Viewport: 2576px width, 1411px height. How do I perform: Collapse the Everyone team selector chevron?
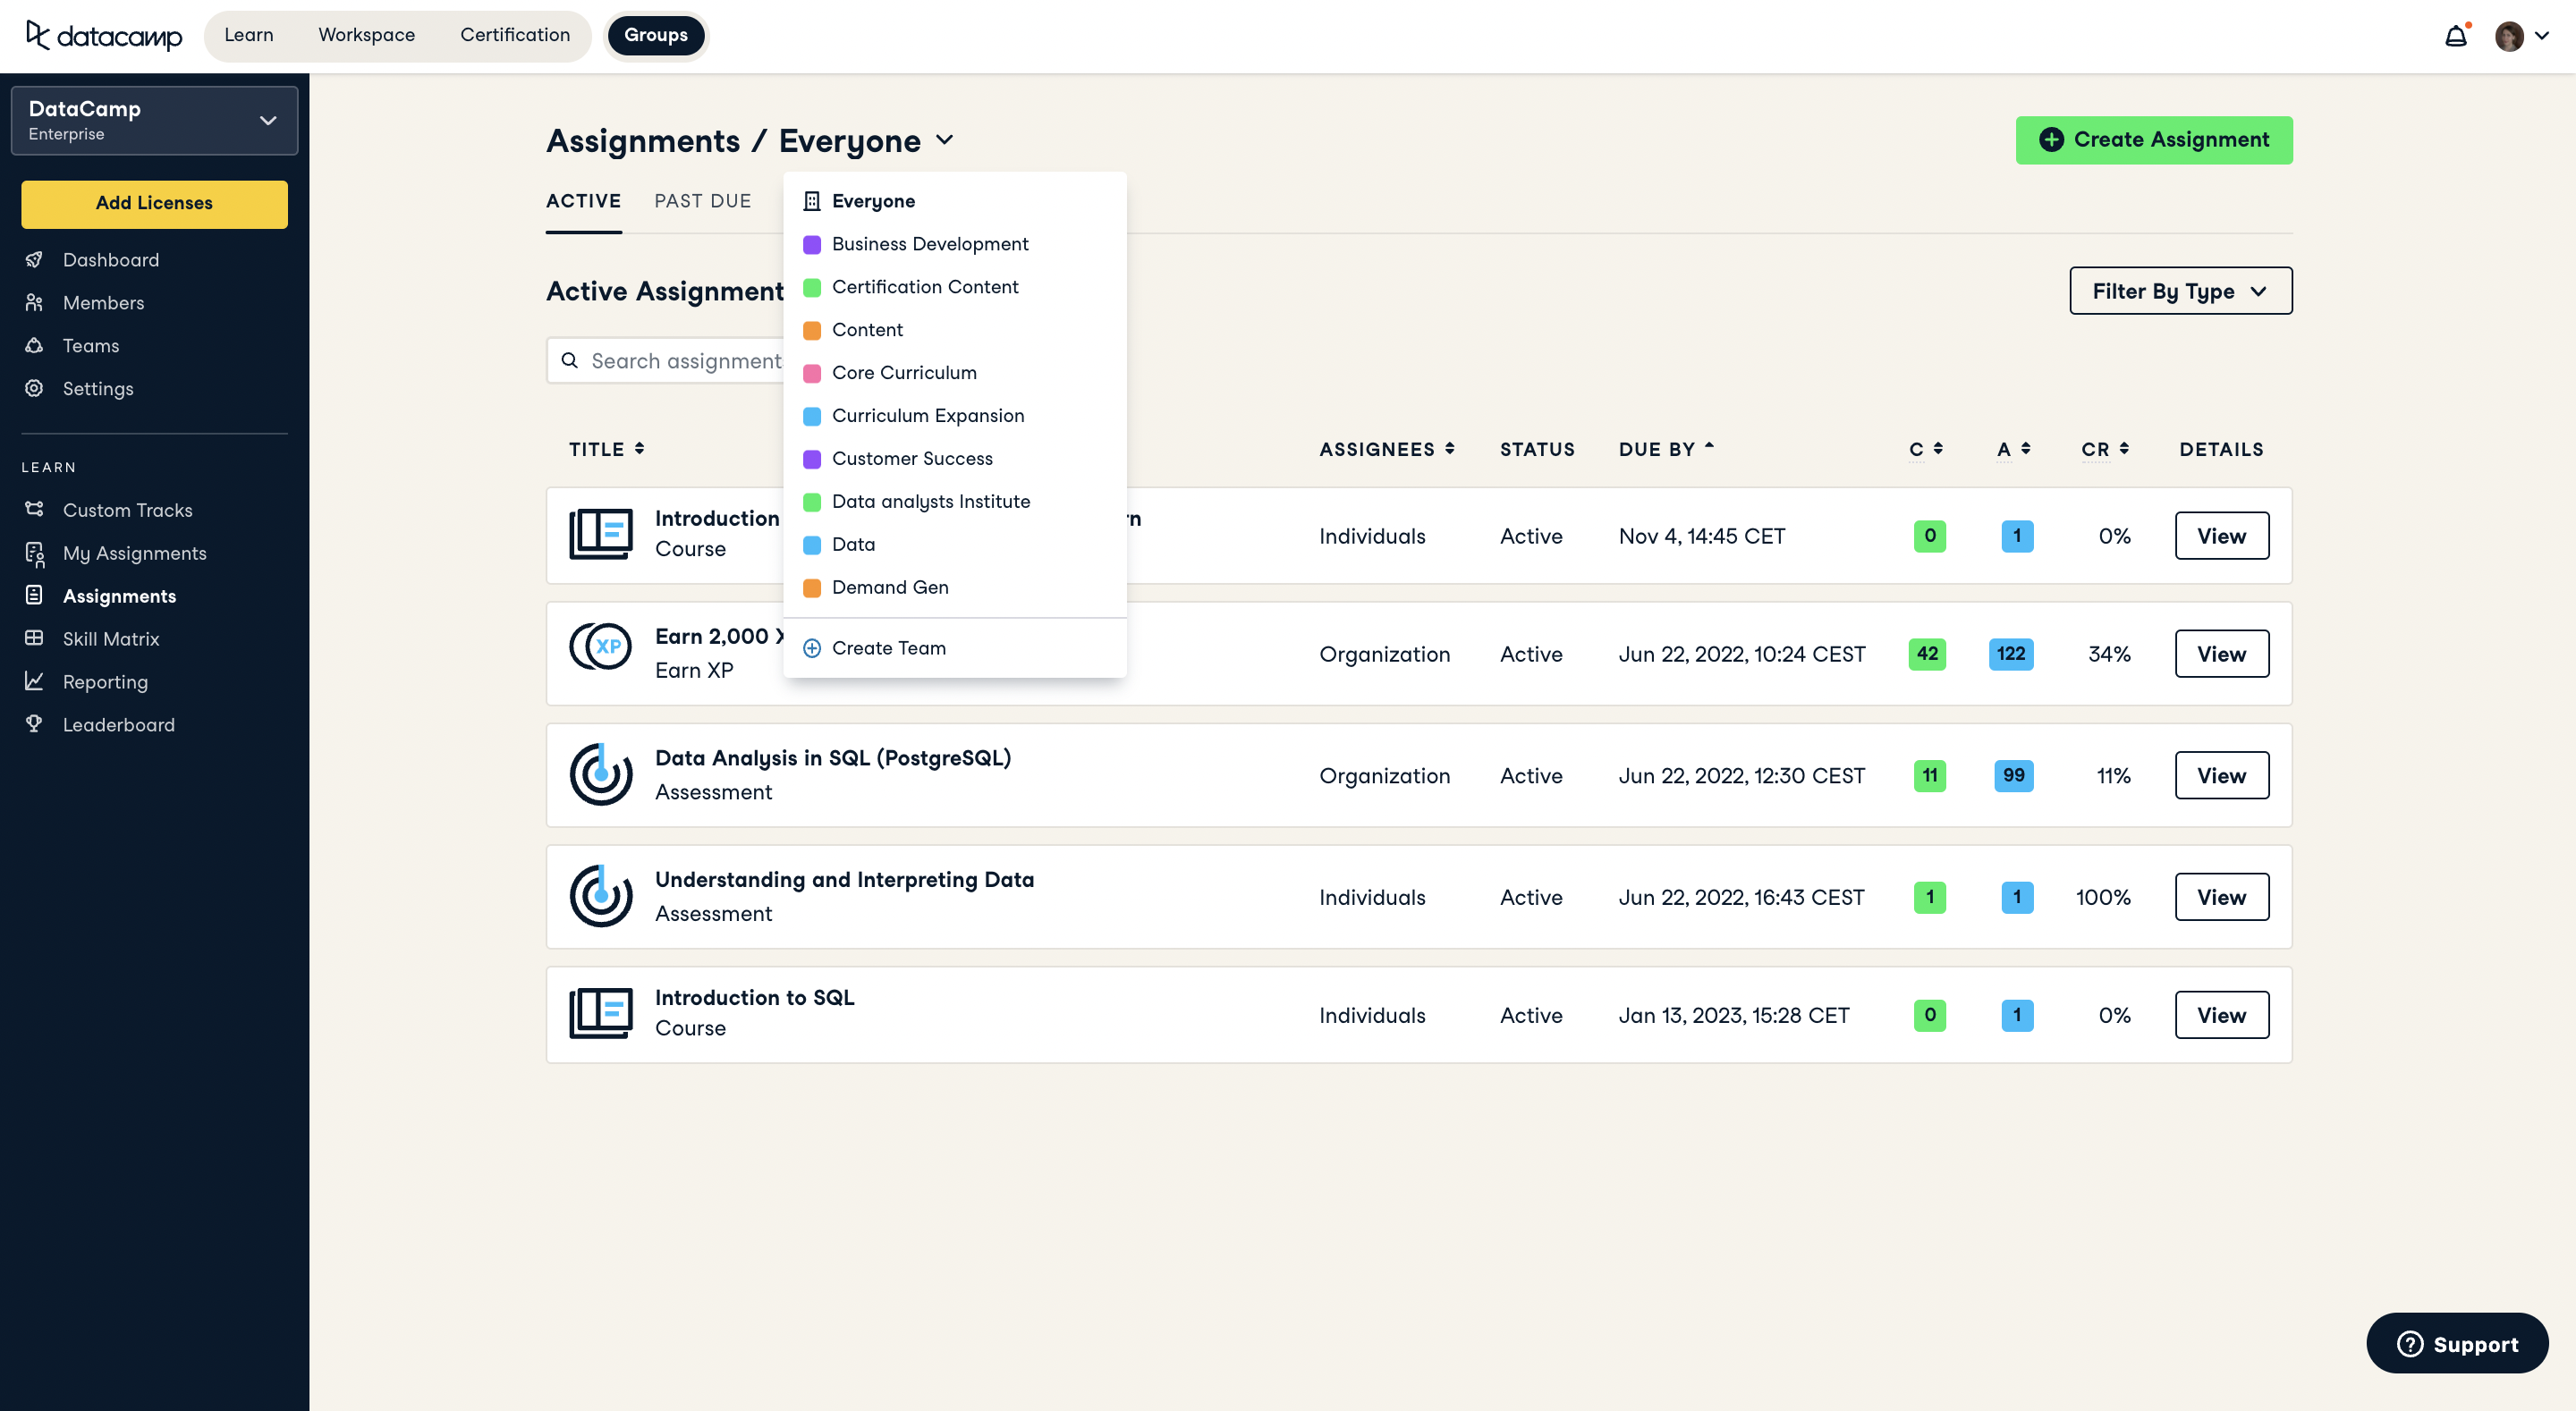945,140
